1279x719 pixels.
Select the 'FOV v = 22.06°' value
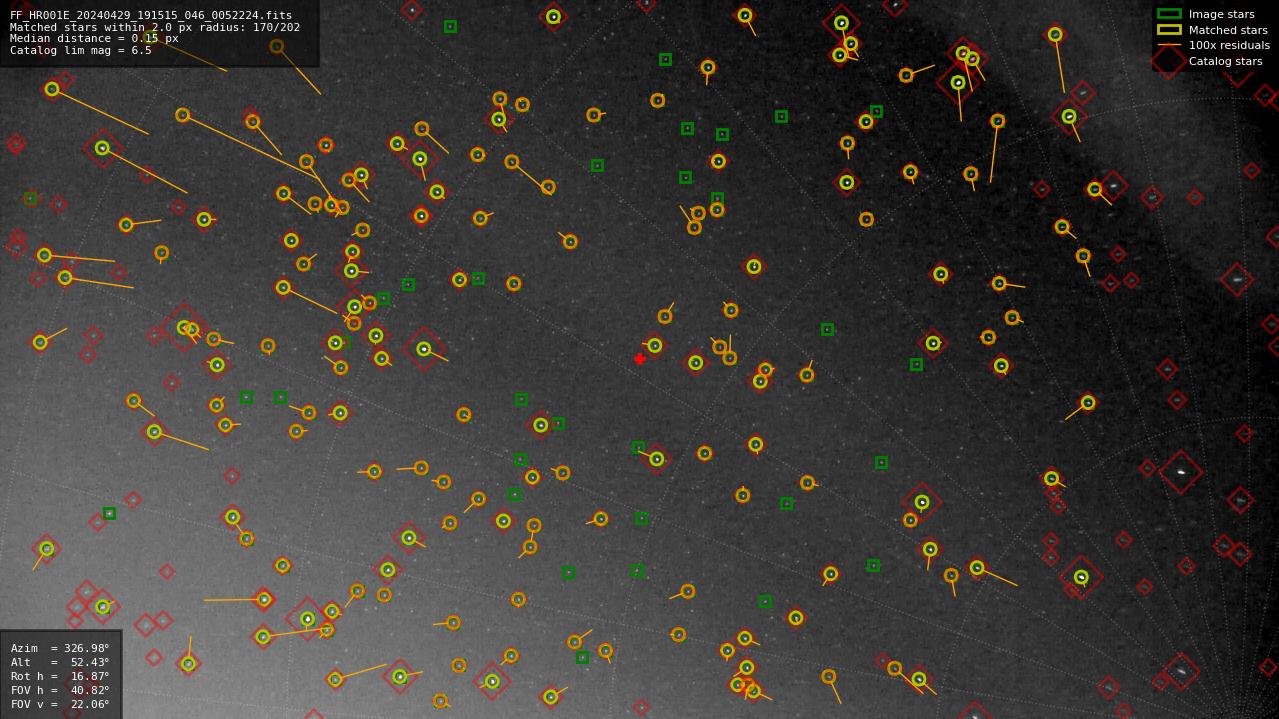click(x=60, y=704)
